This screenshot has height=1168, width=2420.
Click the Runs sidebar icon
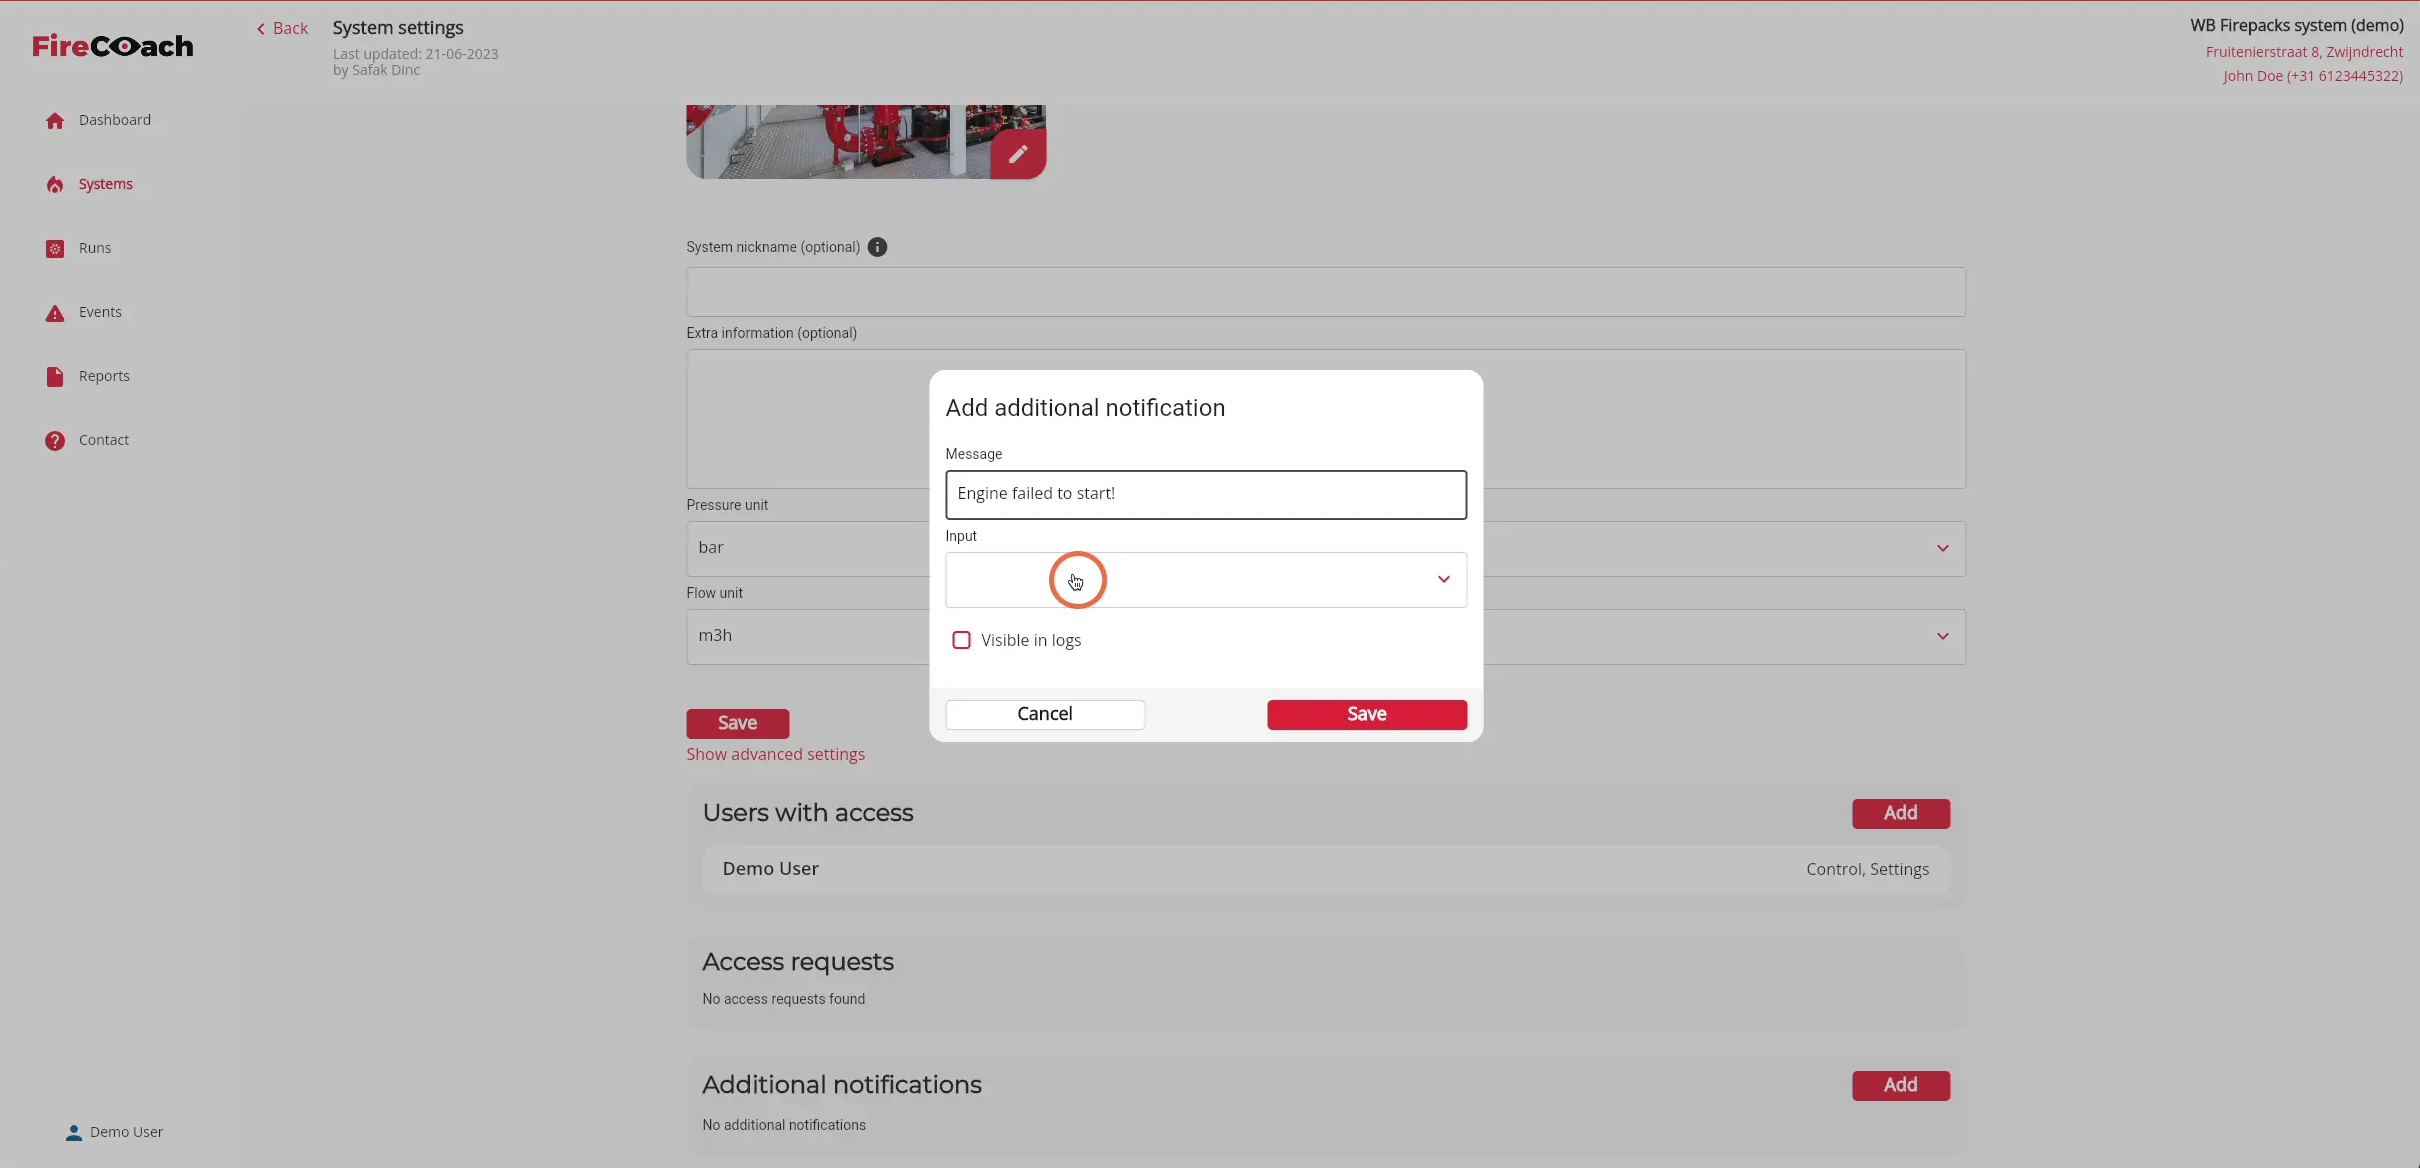pos(55,249)
